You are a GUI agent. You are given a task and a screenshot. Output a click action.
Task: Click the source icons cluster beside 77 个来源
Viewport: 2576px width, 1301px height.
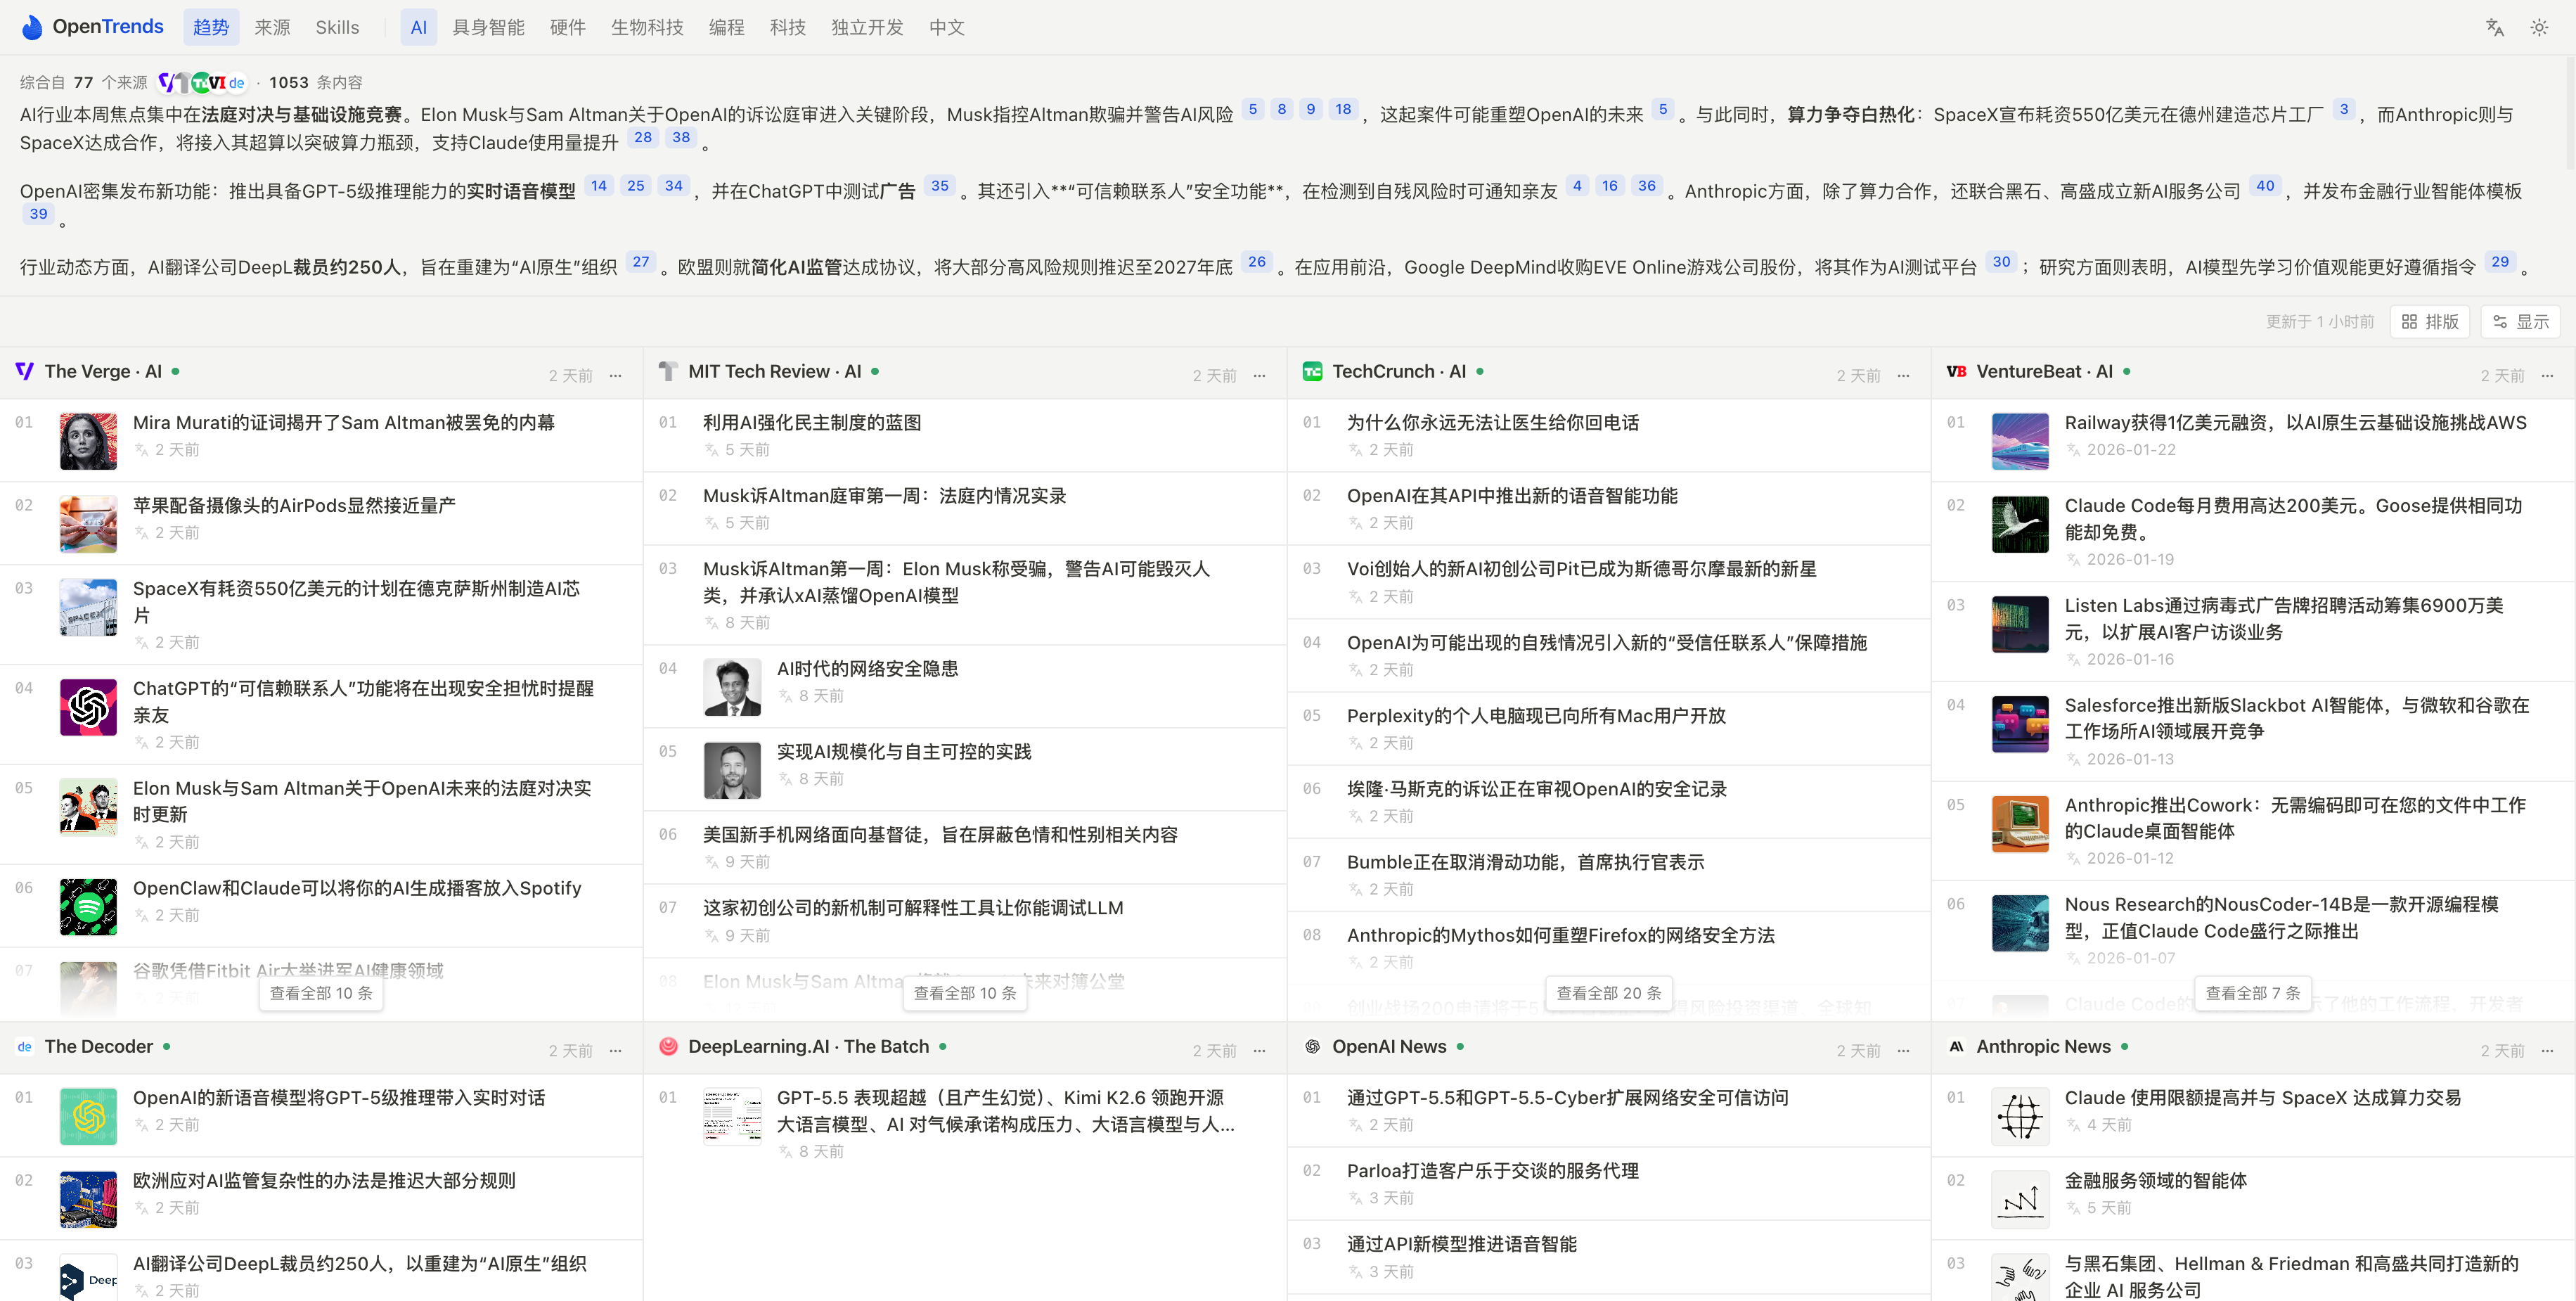201,82
